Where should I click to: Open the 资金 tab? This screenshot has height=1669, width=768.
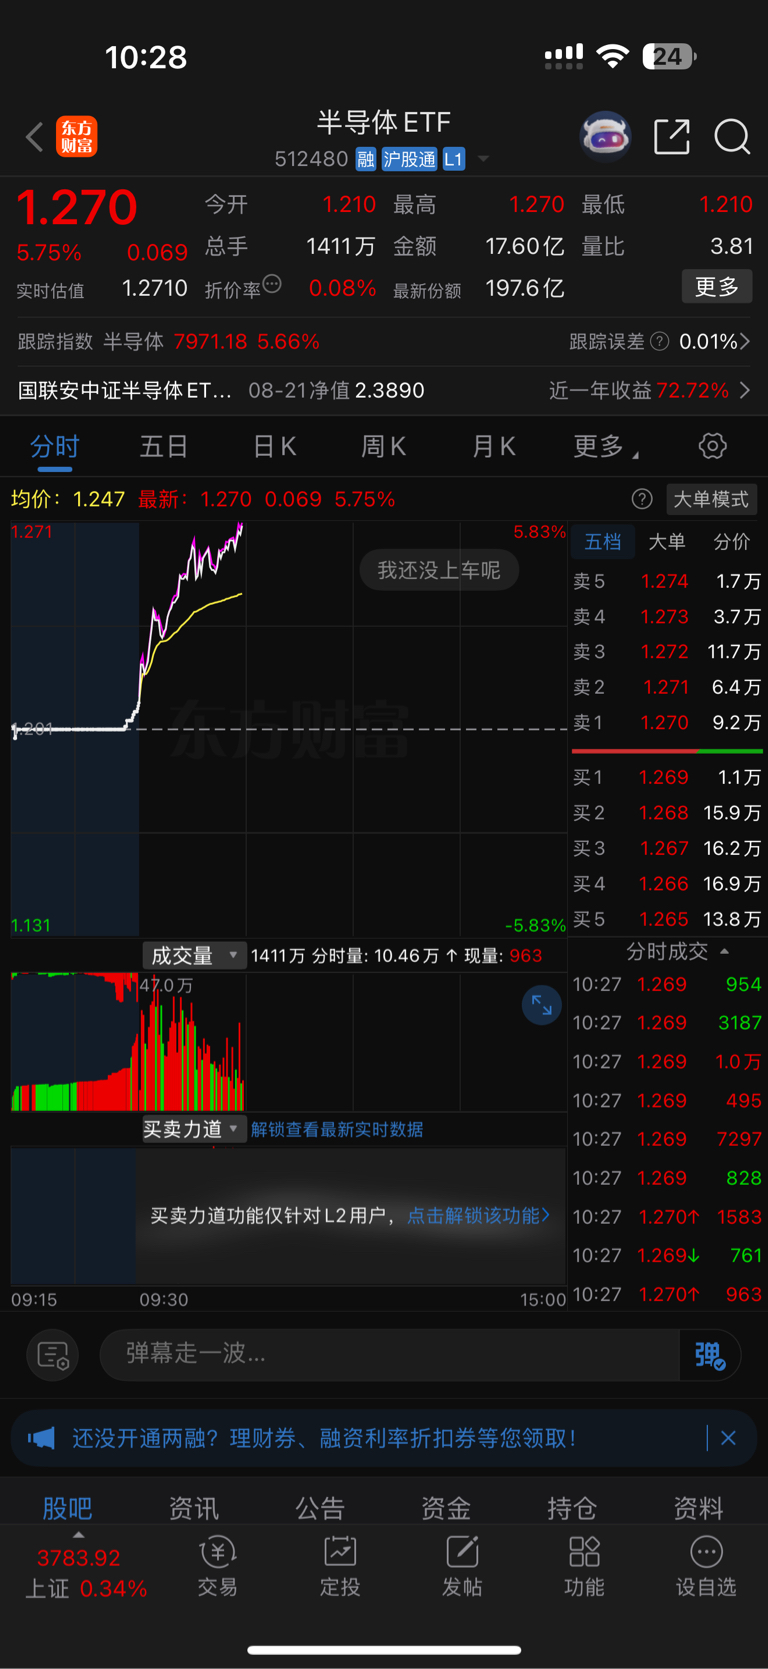445,1507
